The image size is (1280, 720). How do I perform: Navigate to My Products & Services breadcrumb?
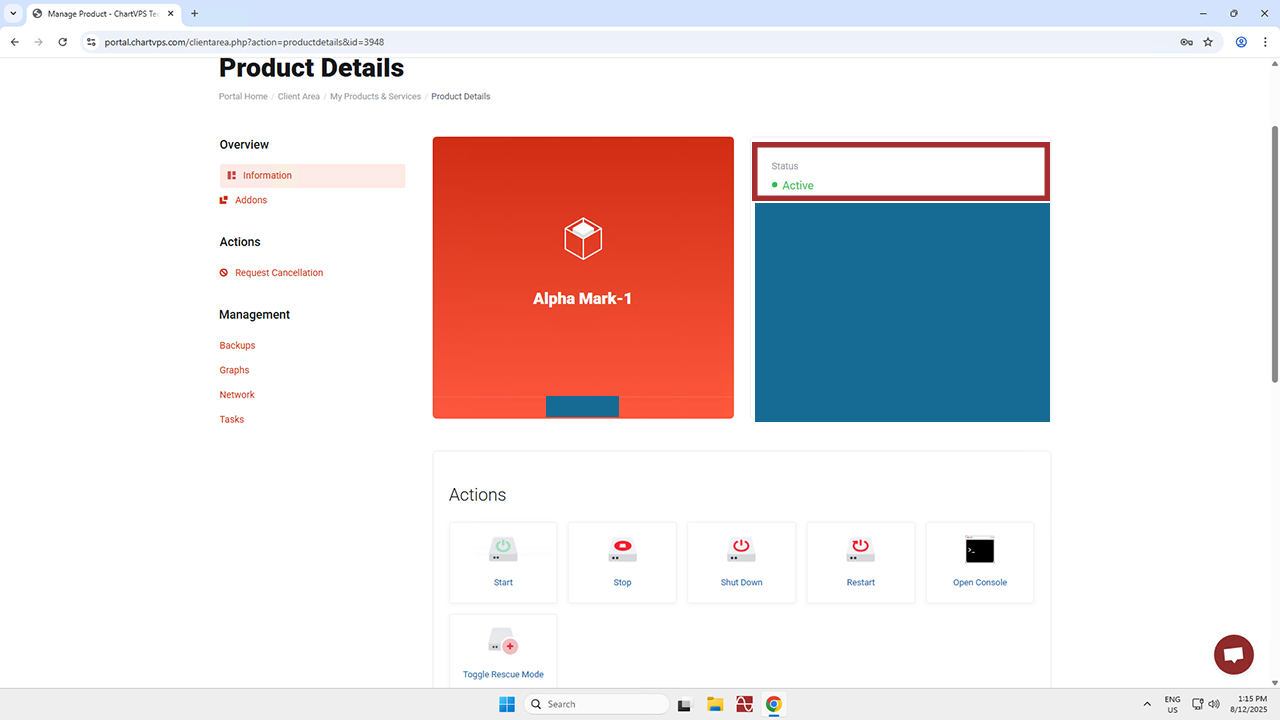(x=375, y=97)
